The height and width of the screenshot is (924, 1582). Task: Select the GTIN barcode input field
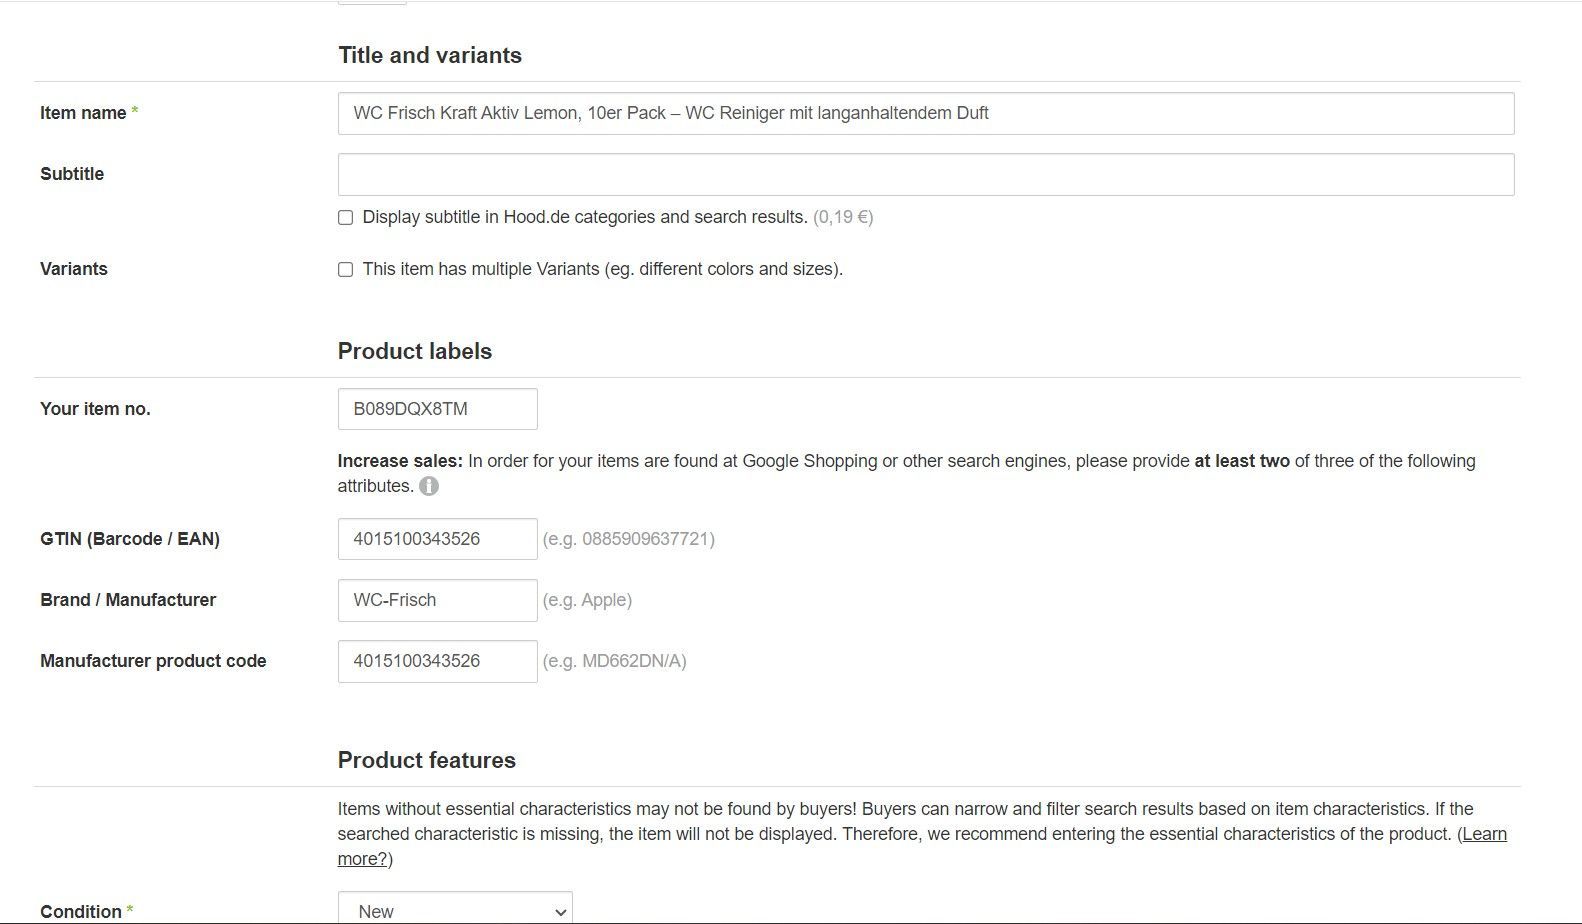[437, 539]
